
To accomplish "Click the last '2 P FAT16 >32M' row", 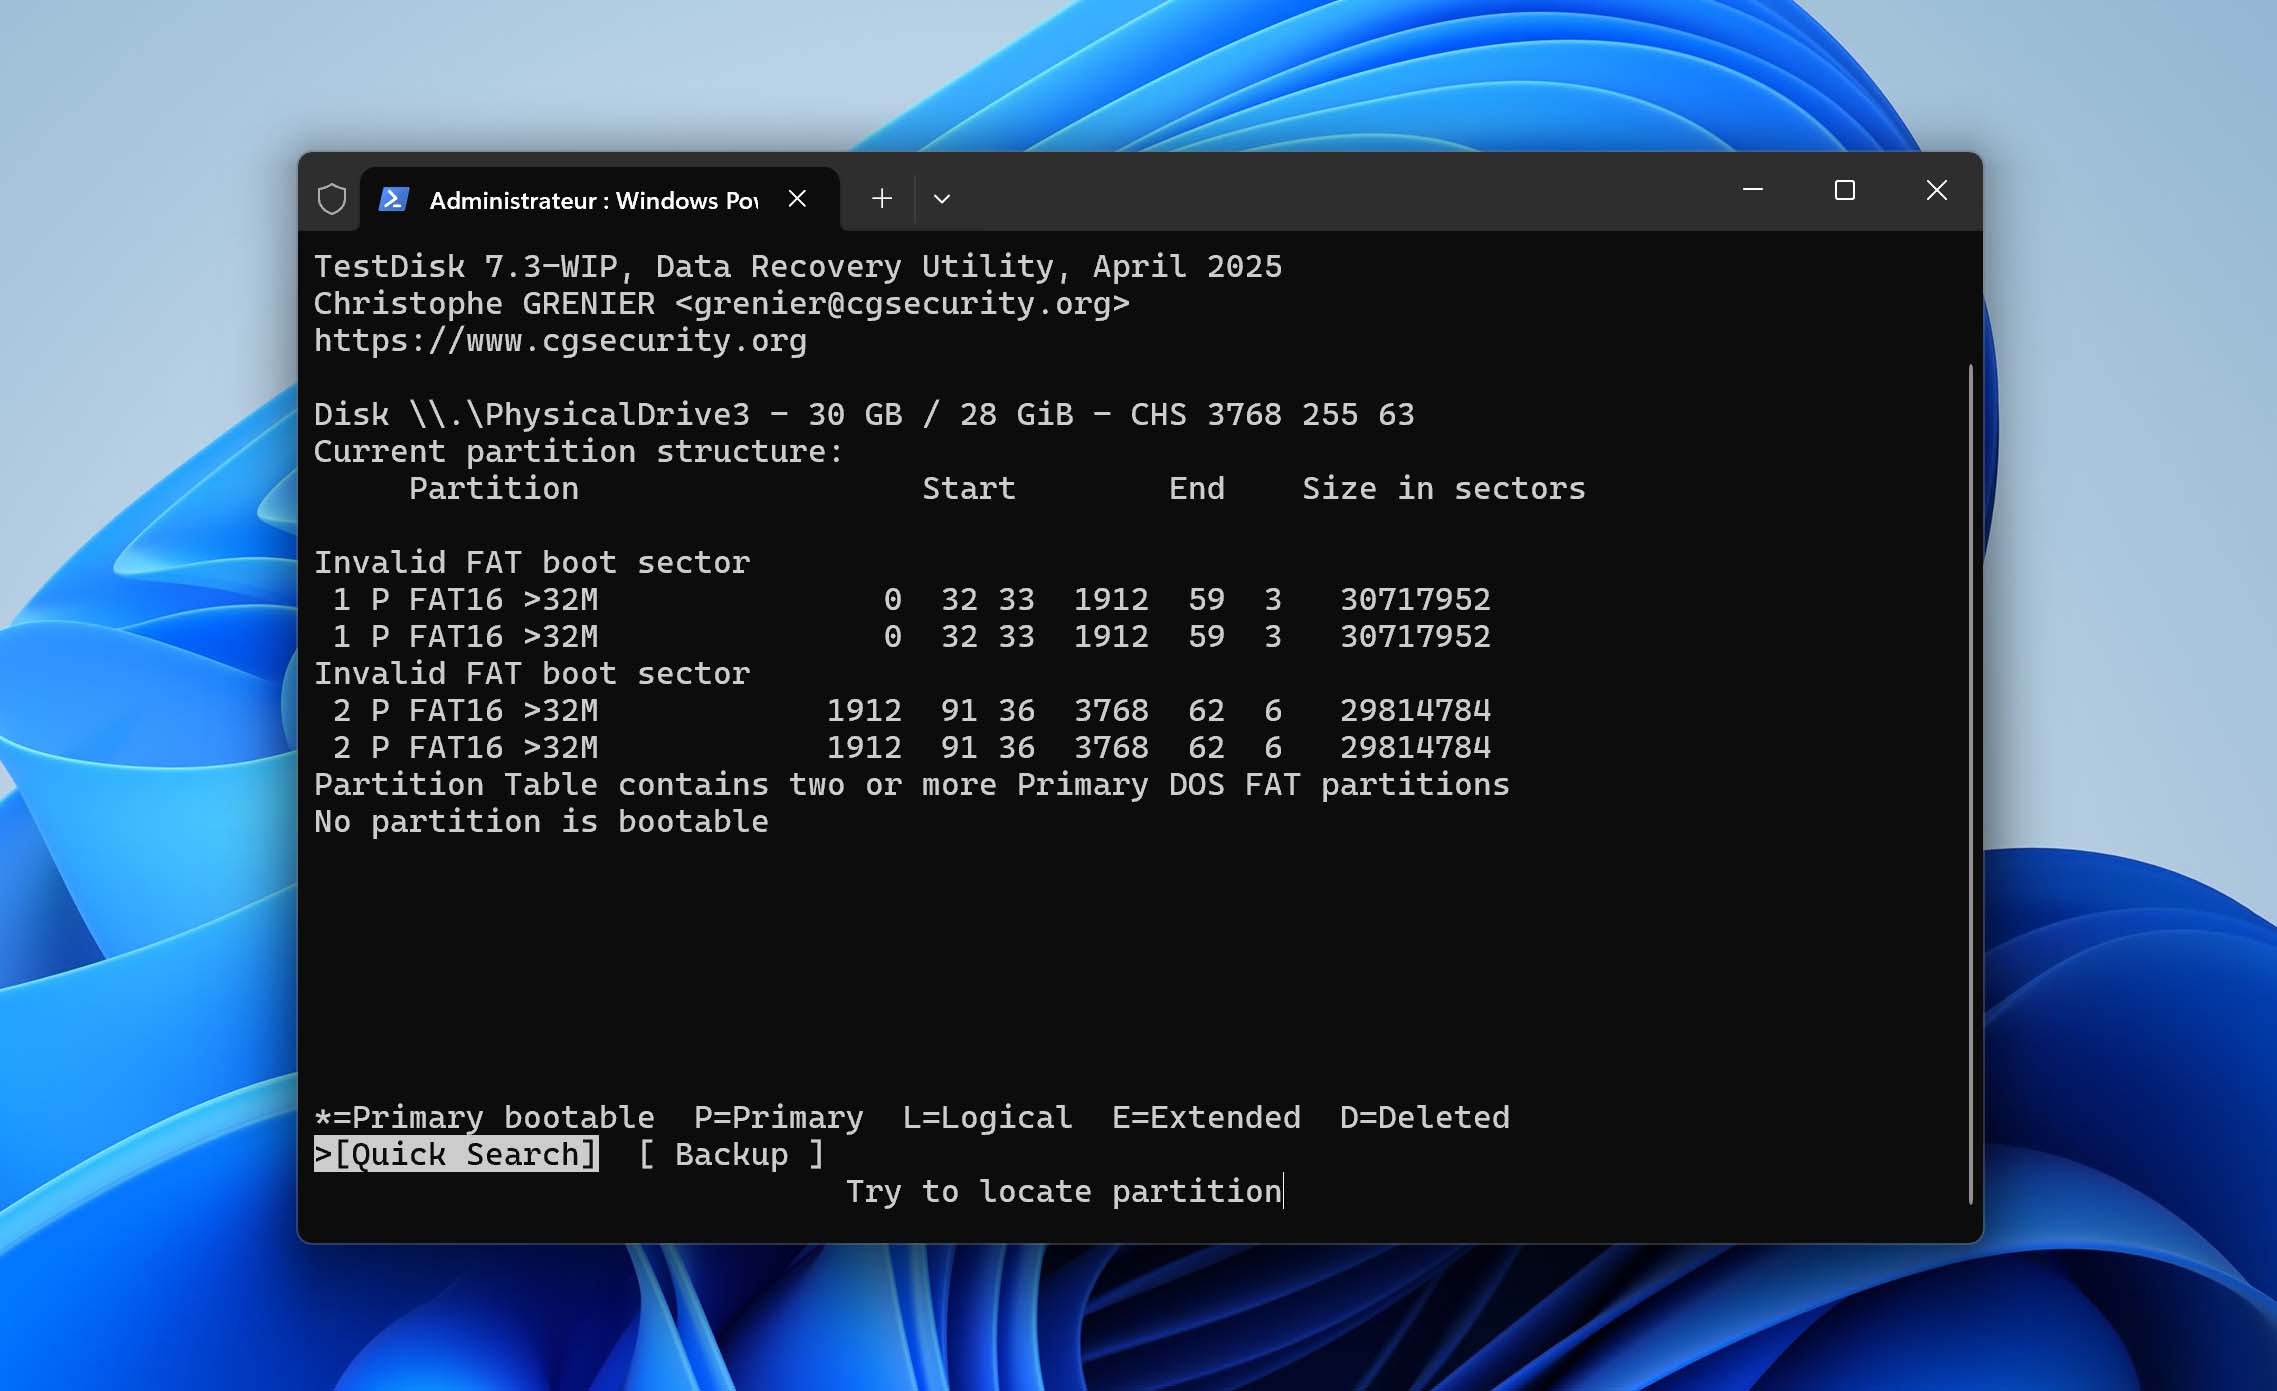I will tap(902, 747).
